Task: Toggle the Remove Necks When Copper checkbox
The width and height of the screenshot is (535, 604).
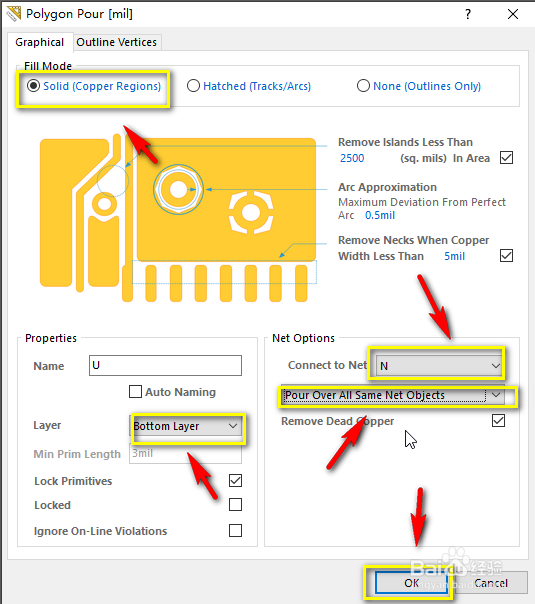Action: (x=506, y=255)
